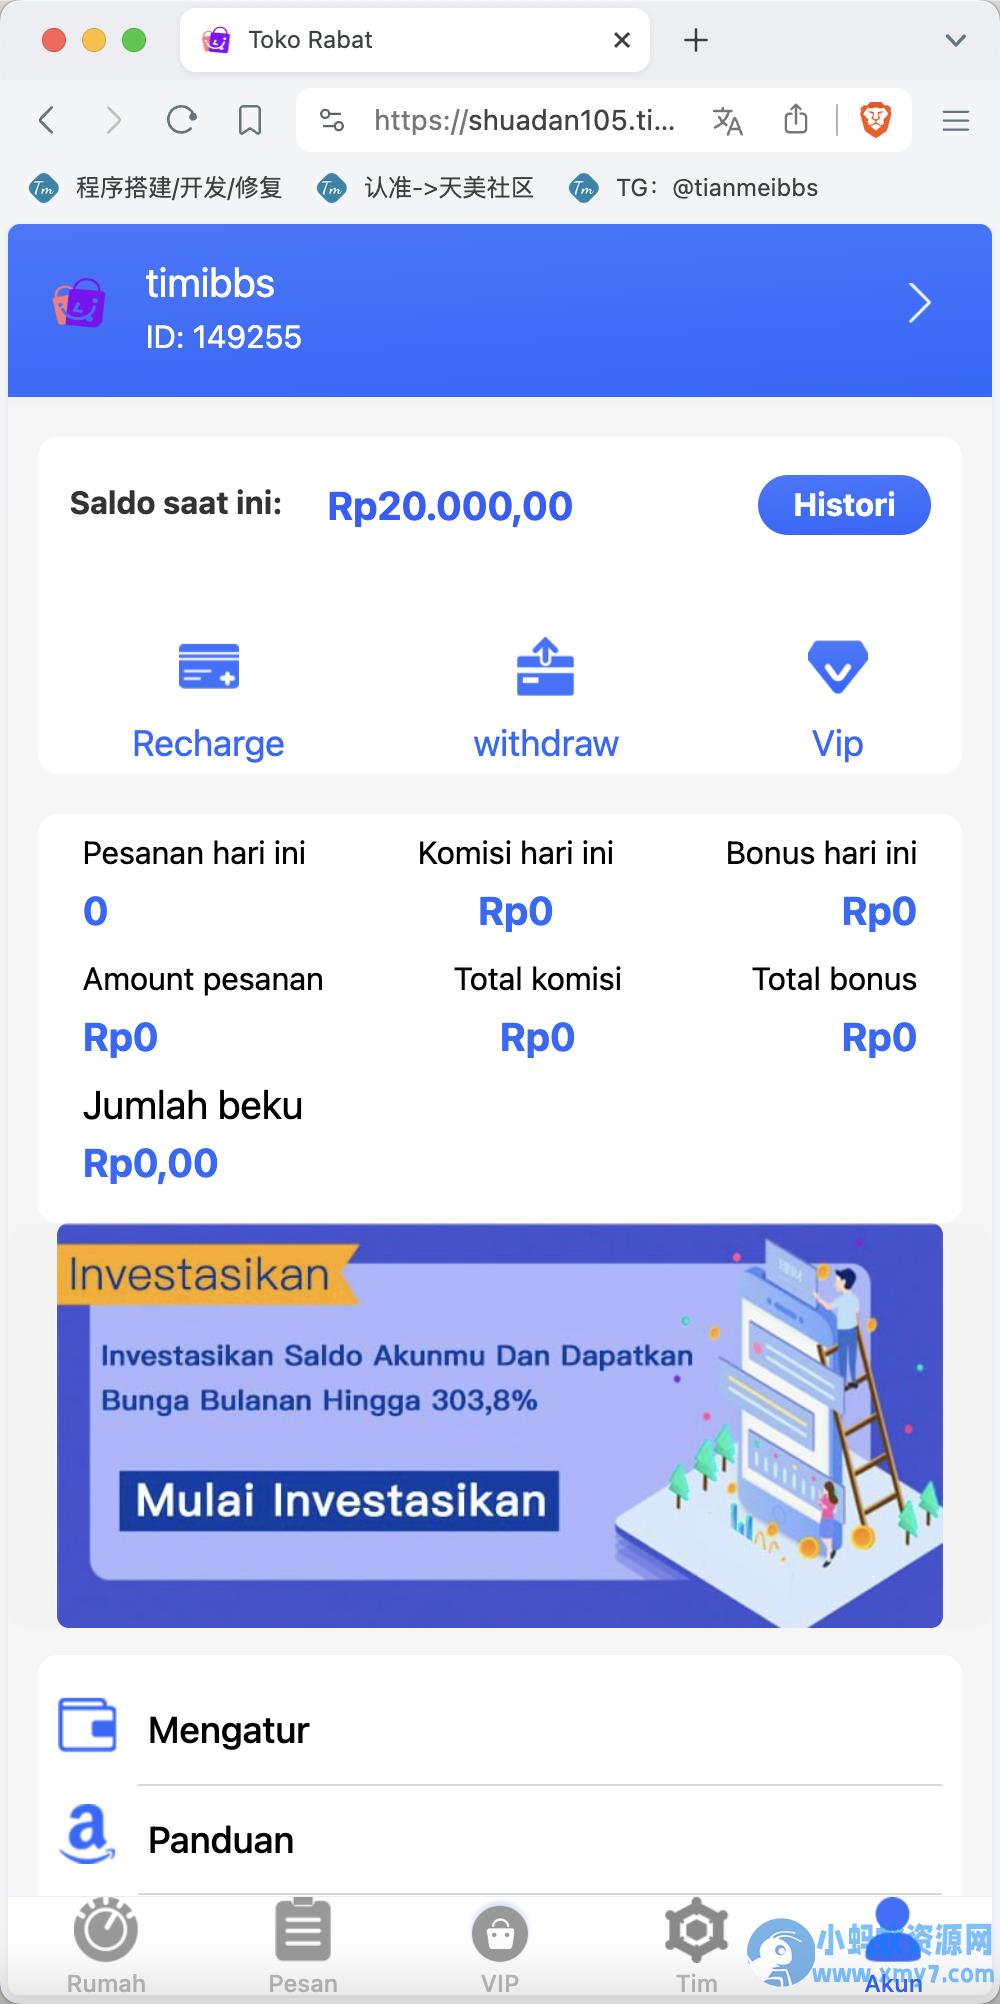Go to Rumah tab in bottom bar

106,1946
